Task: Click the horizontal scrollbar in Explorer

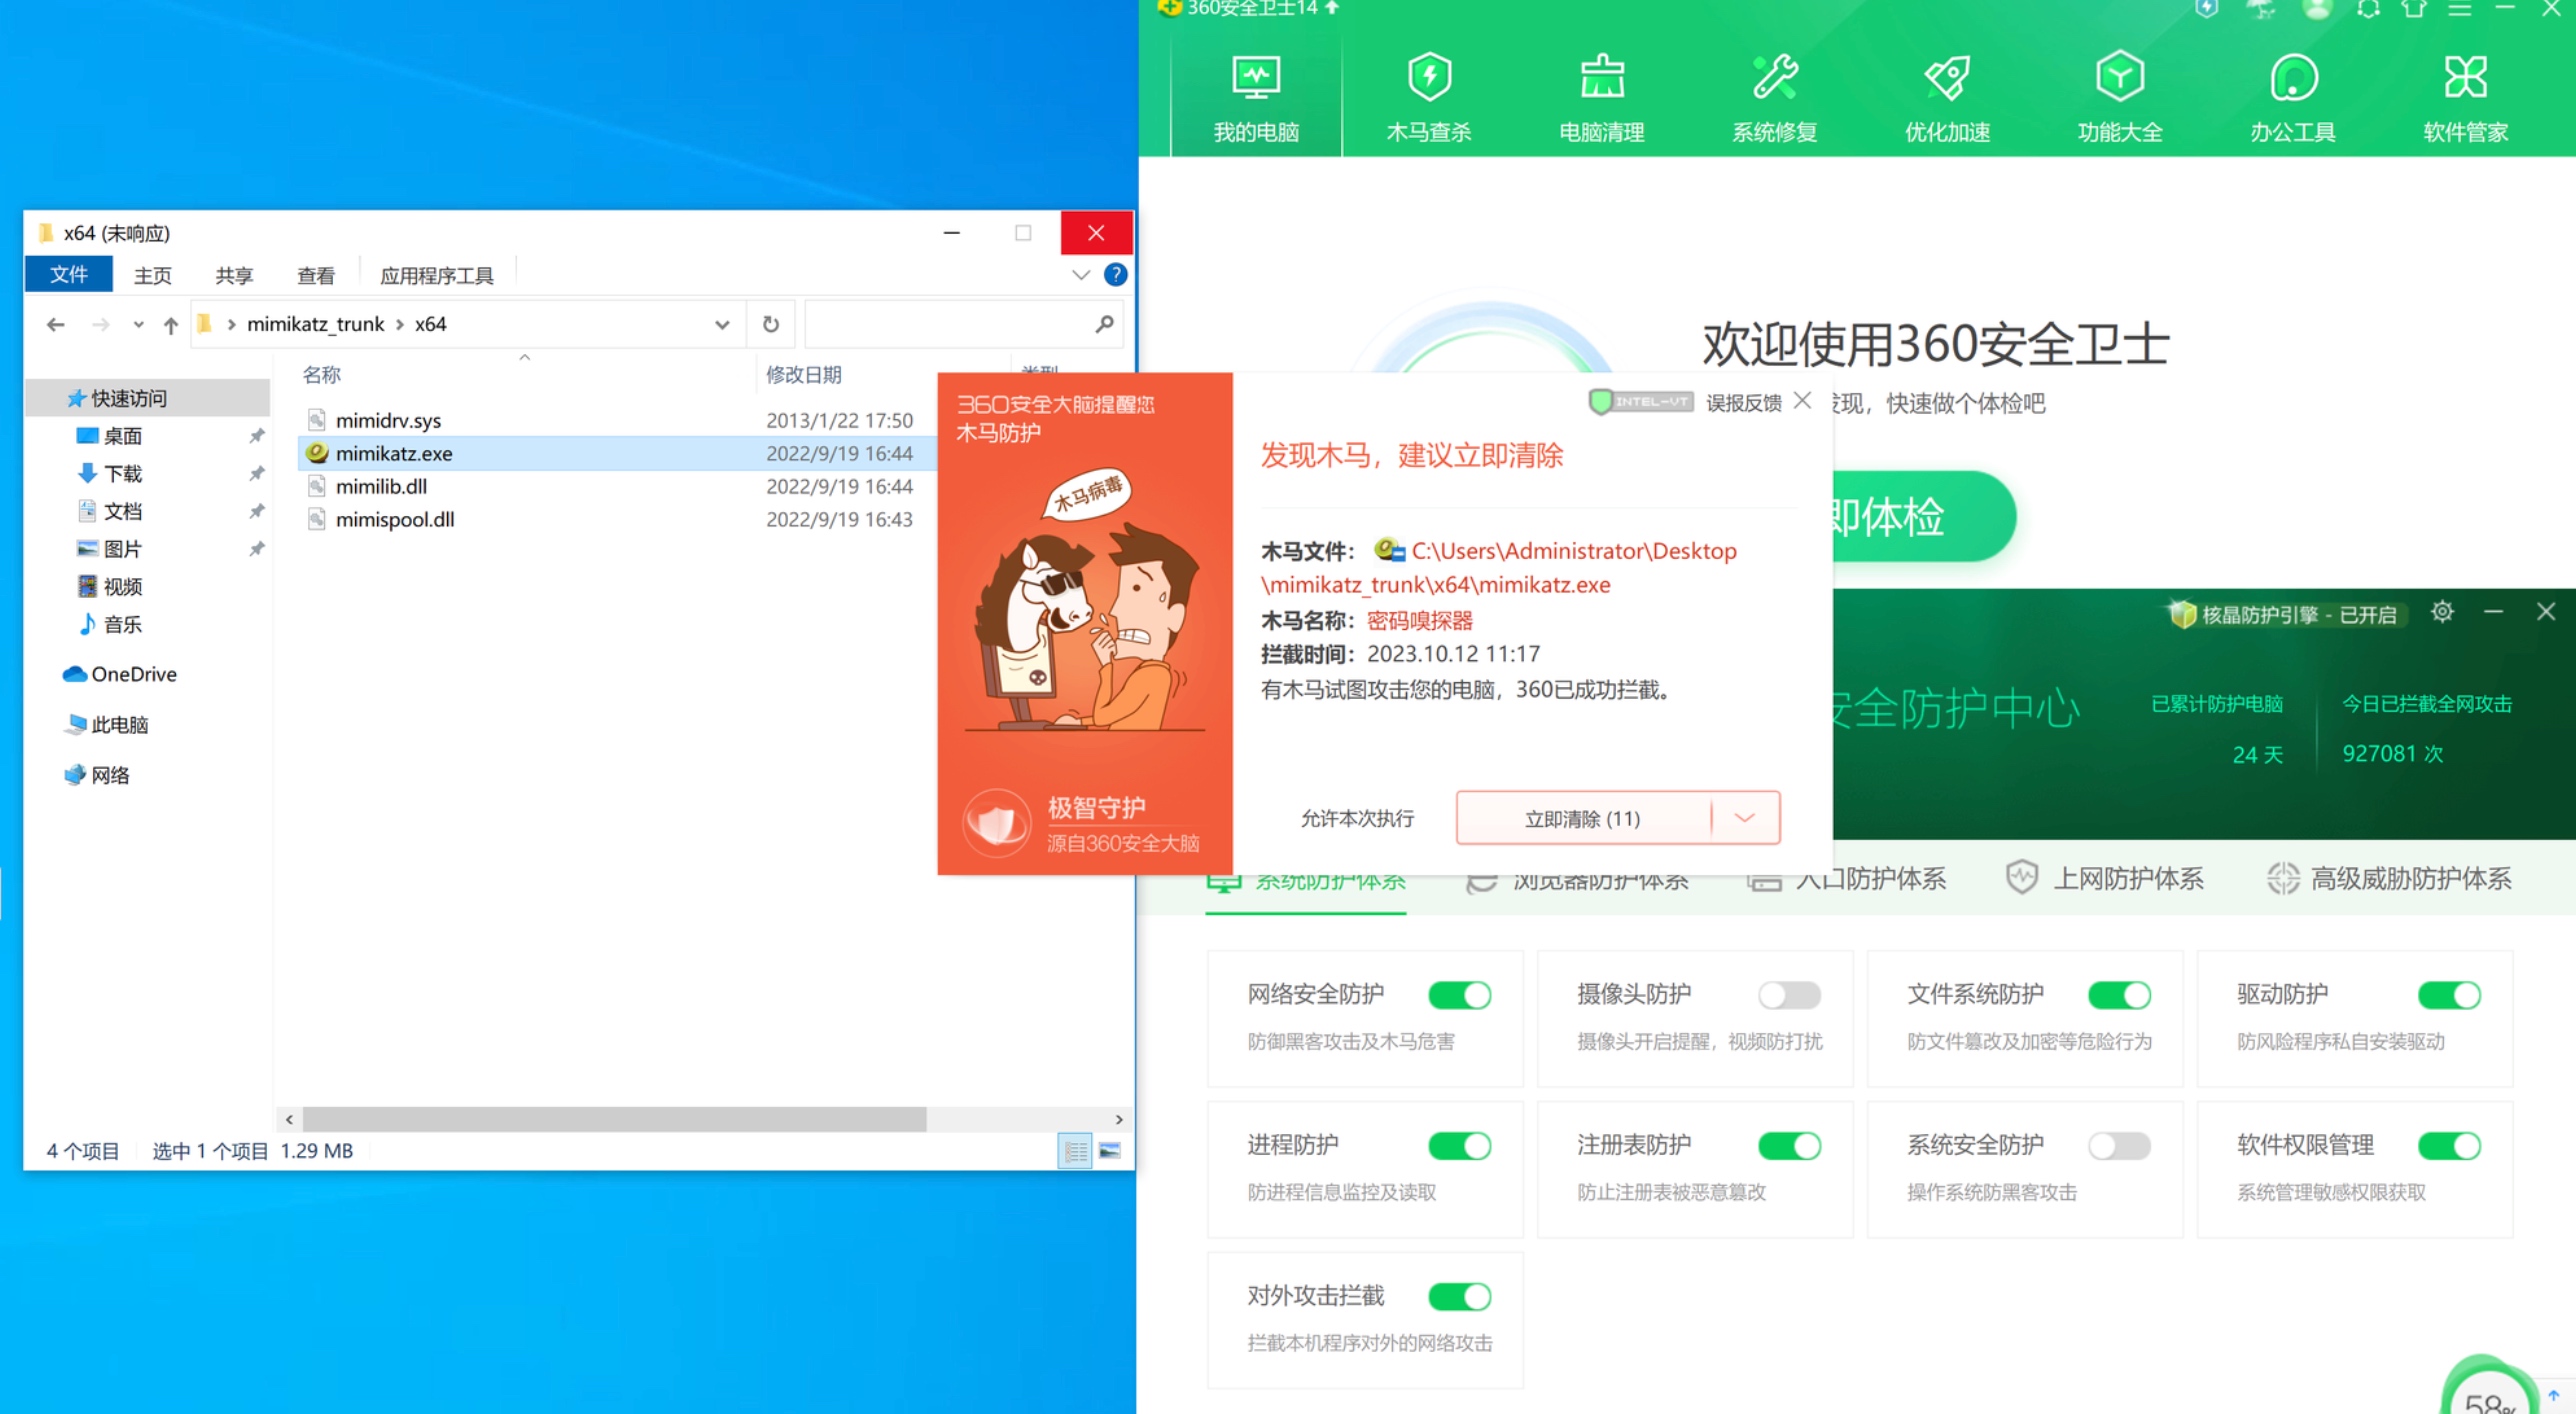Action: 614,1119
